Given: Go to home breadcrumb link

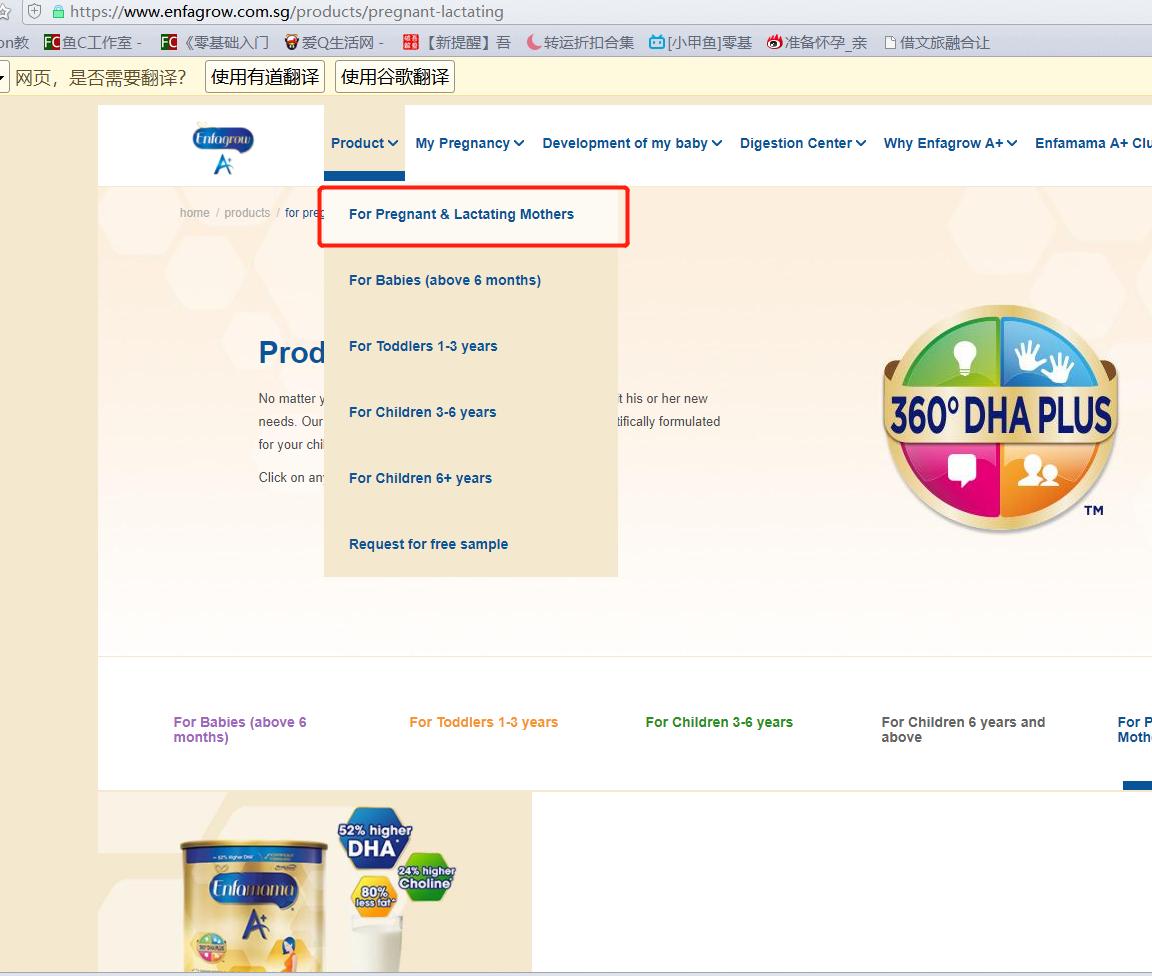Looking at the screenshot, I should point(195,213).
